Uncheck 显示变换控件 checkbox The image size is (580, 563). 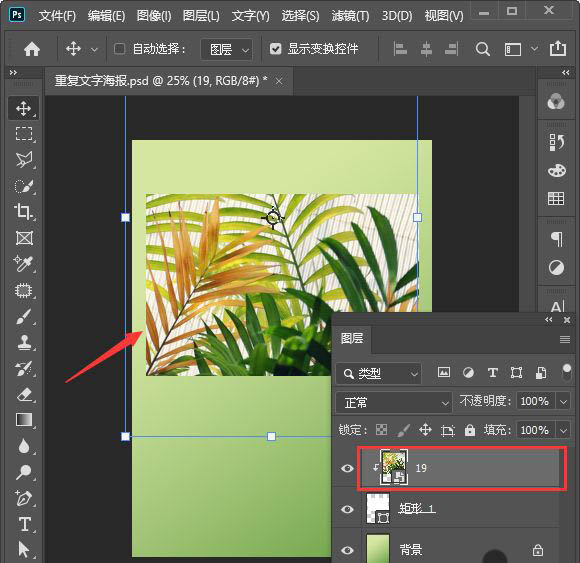(x=276, y=48)
